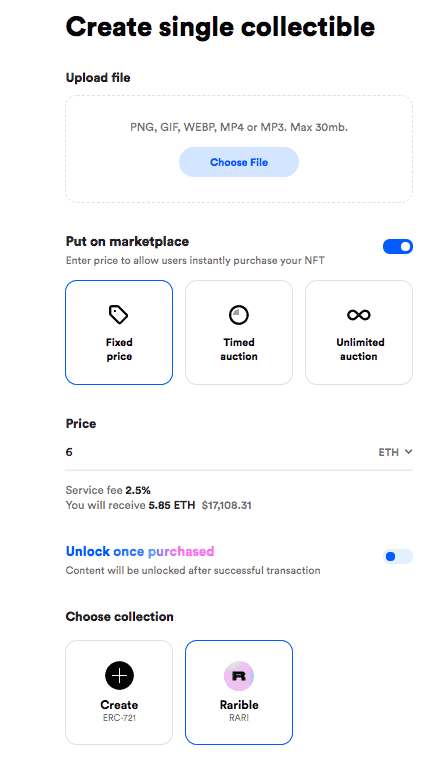Select the Timed auction option card

tap(239, 332)
